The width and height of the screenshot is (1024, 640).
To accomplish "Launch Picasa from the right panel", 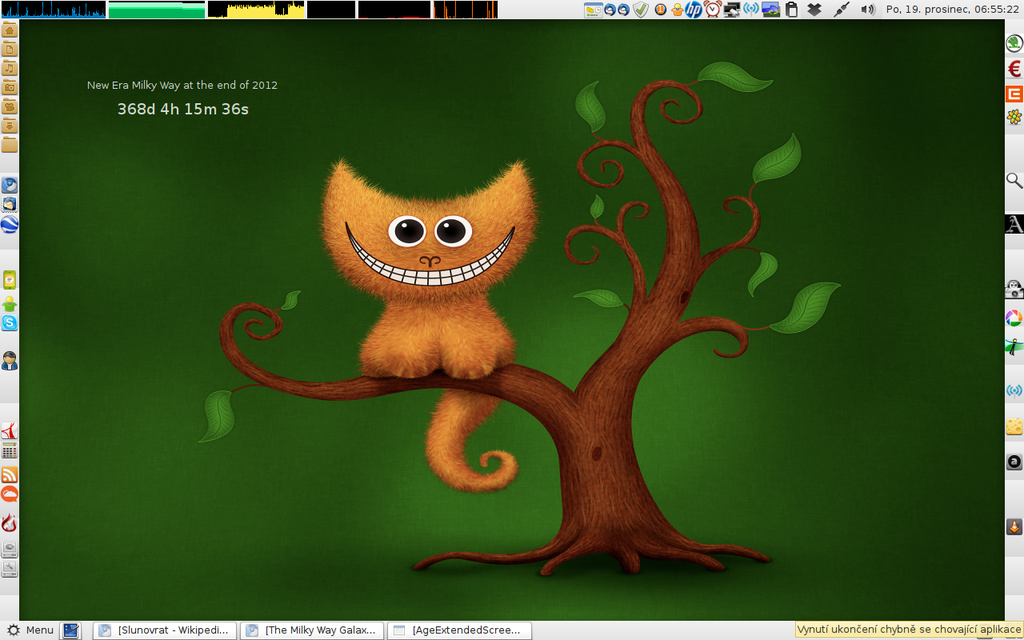I will [1014, 318].
